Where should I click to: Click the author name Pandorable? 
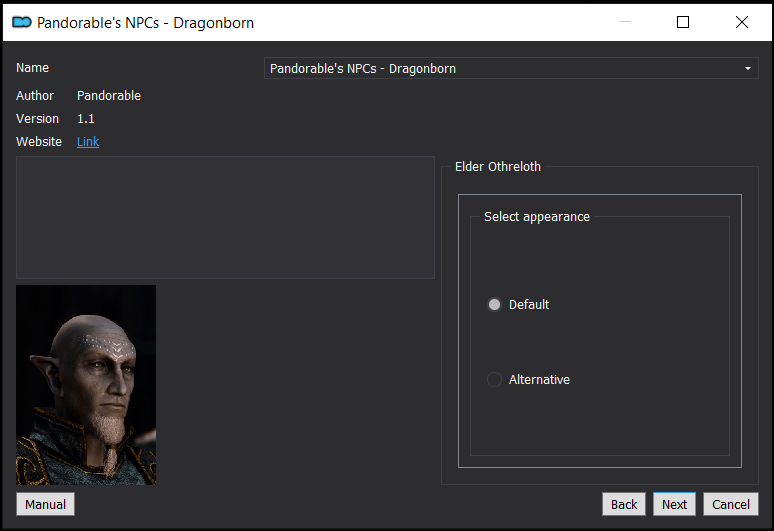[x=109, y=96]
